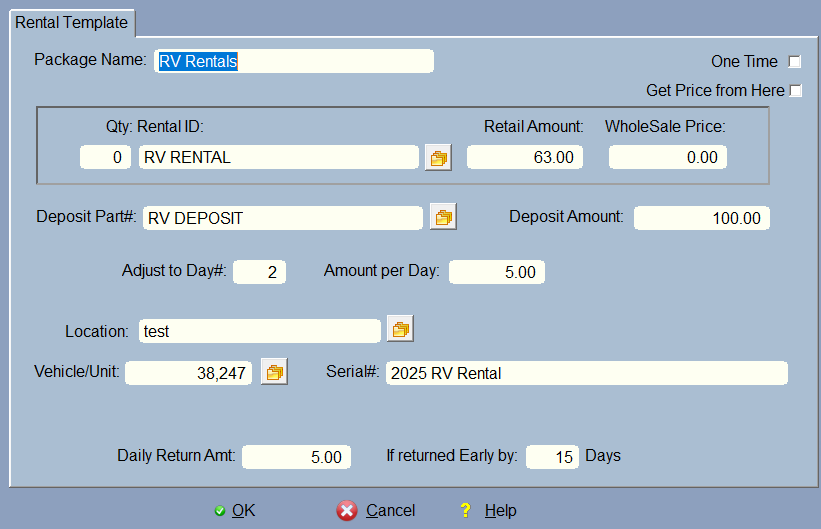Screen dimensions: 821x529
Task: Open the Rental ID lookup folder icon
Action: click(438, 158)
